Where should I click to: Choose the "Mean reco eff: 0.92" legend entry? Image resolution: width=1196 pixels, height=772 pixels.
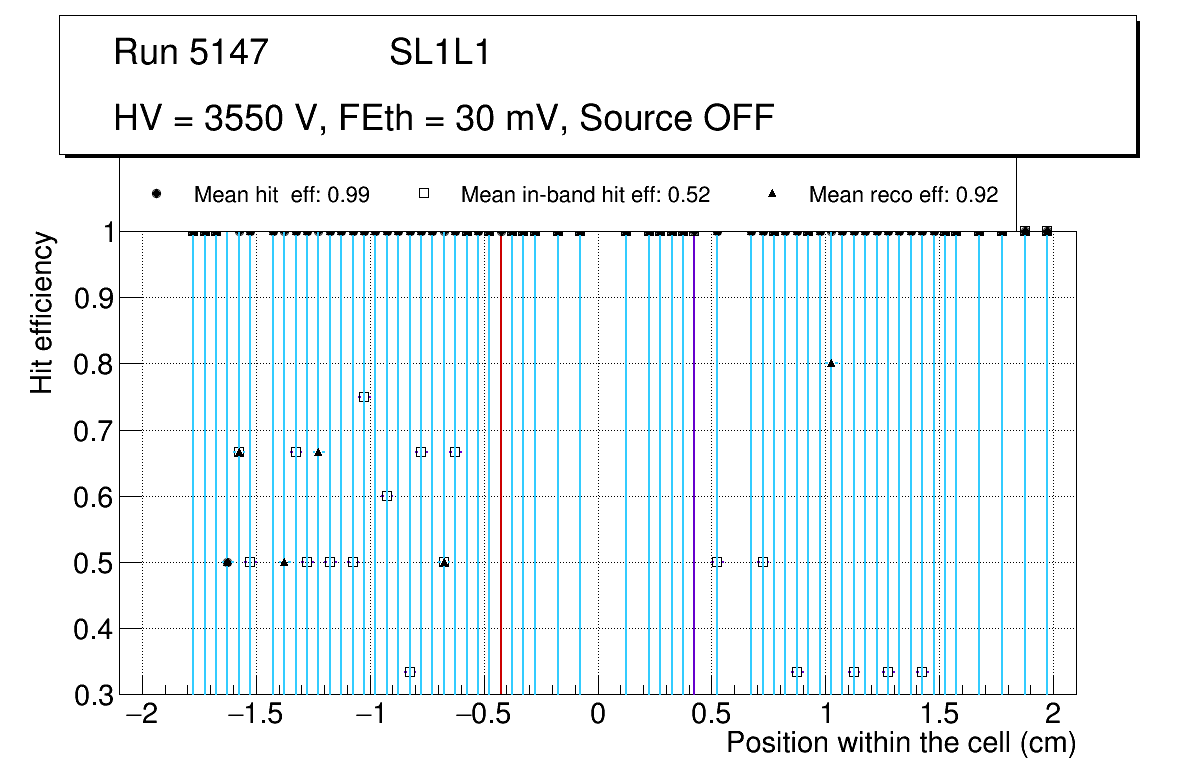tap(903, 195)
